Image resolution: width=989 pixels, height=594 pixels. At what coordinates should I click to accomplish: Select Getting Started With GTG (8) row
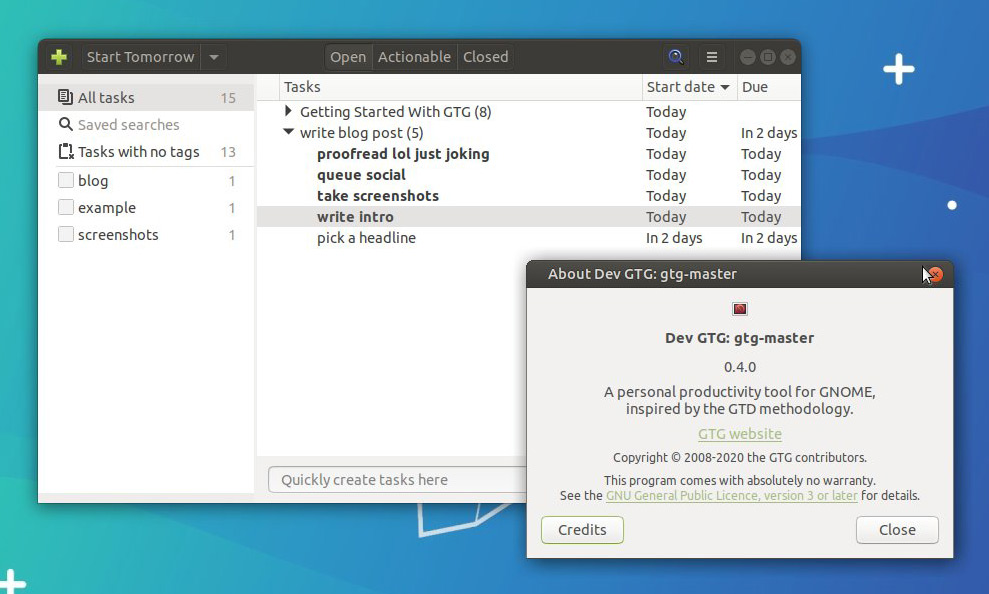529,112
